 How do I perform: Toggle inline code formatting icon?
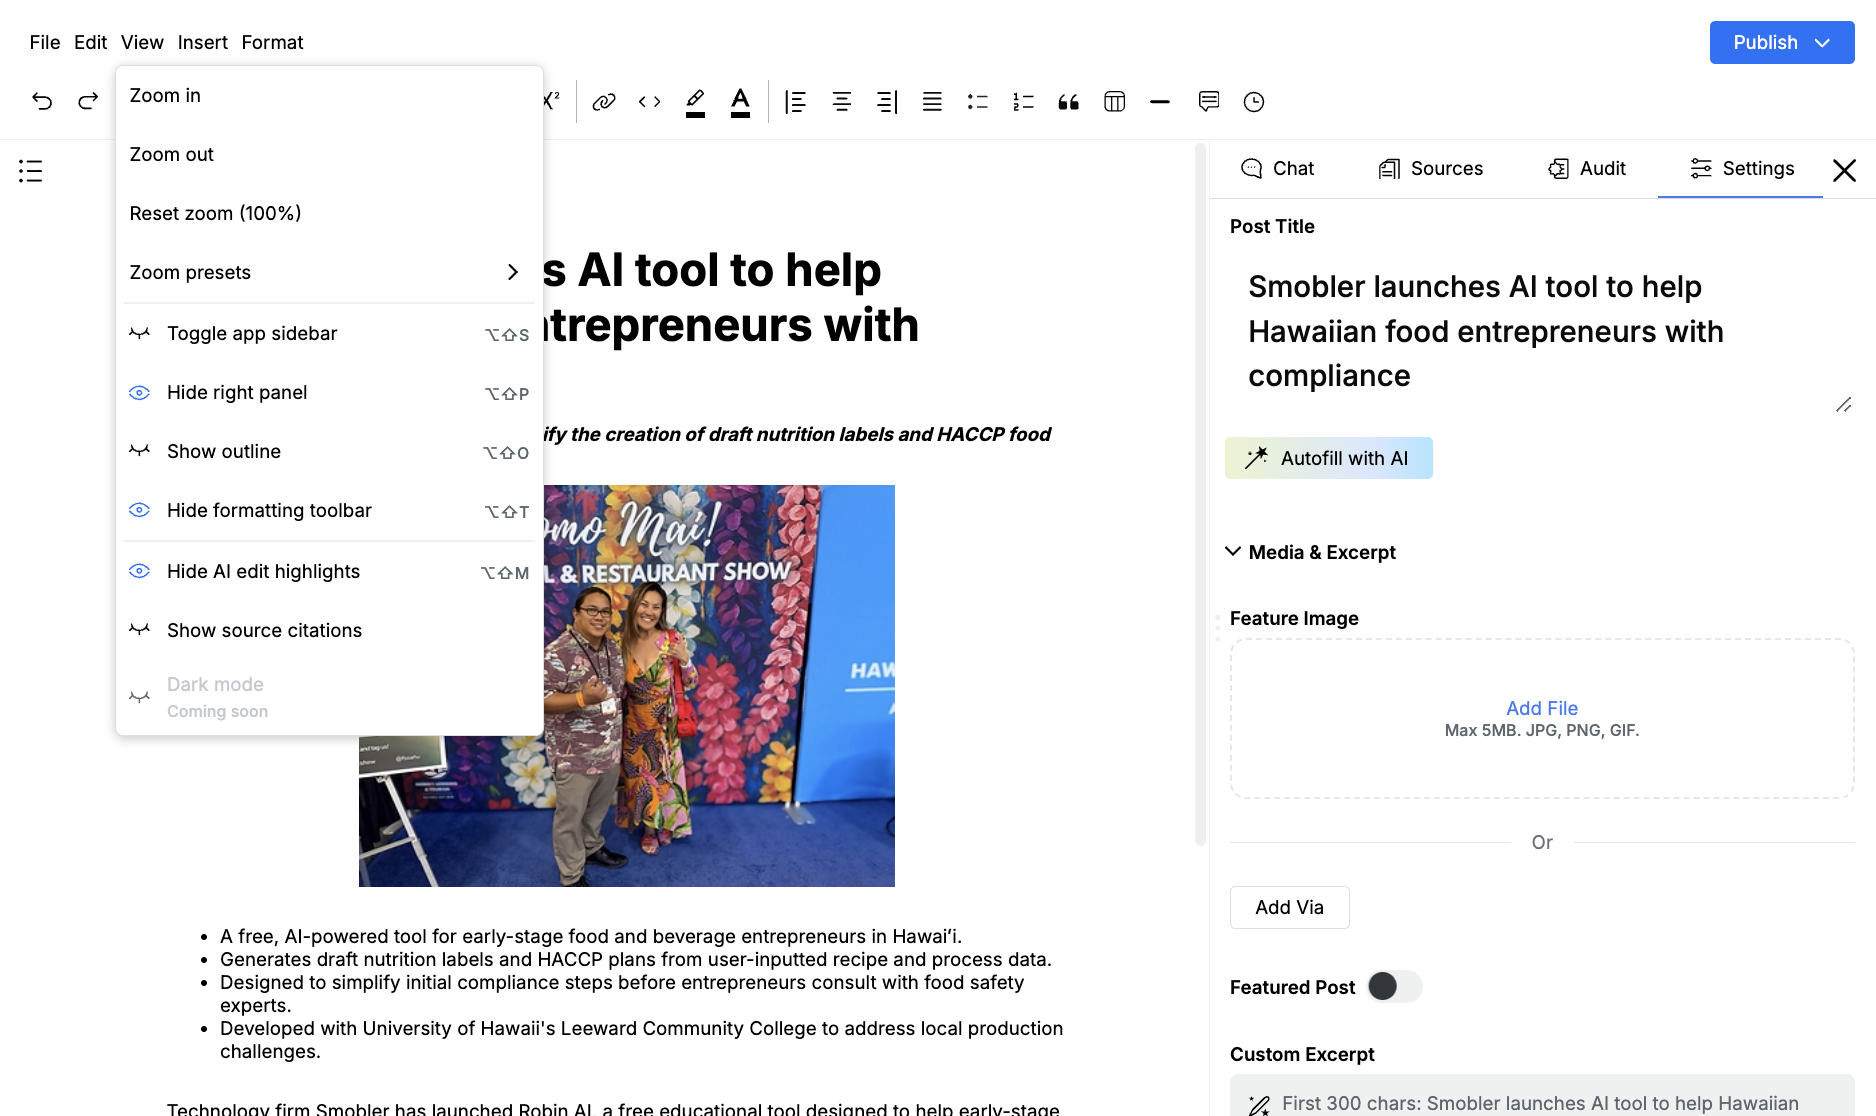pos(650,102)
